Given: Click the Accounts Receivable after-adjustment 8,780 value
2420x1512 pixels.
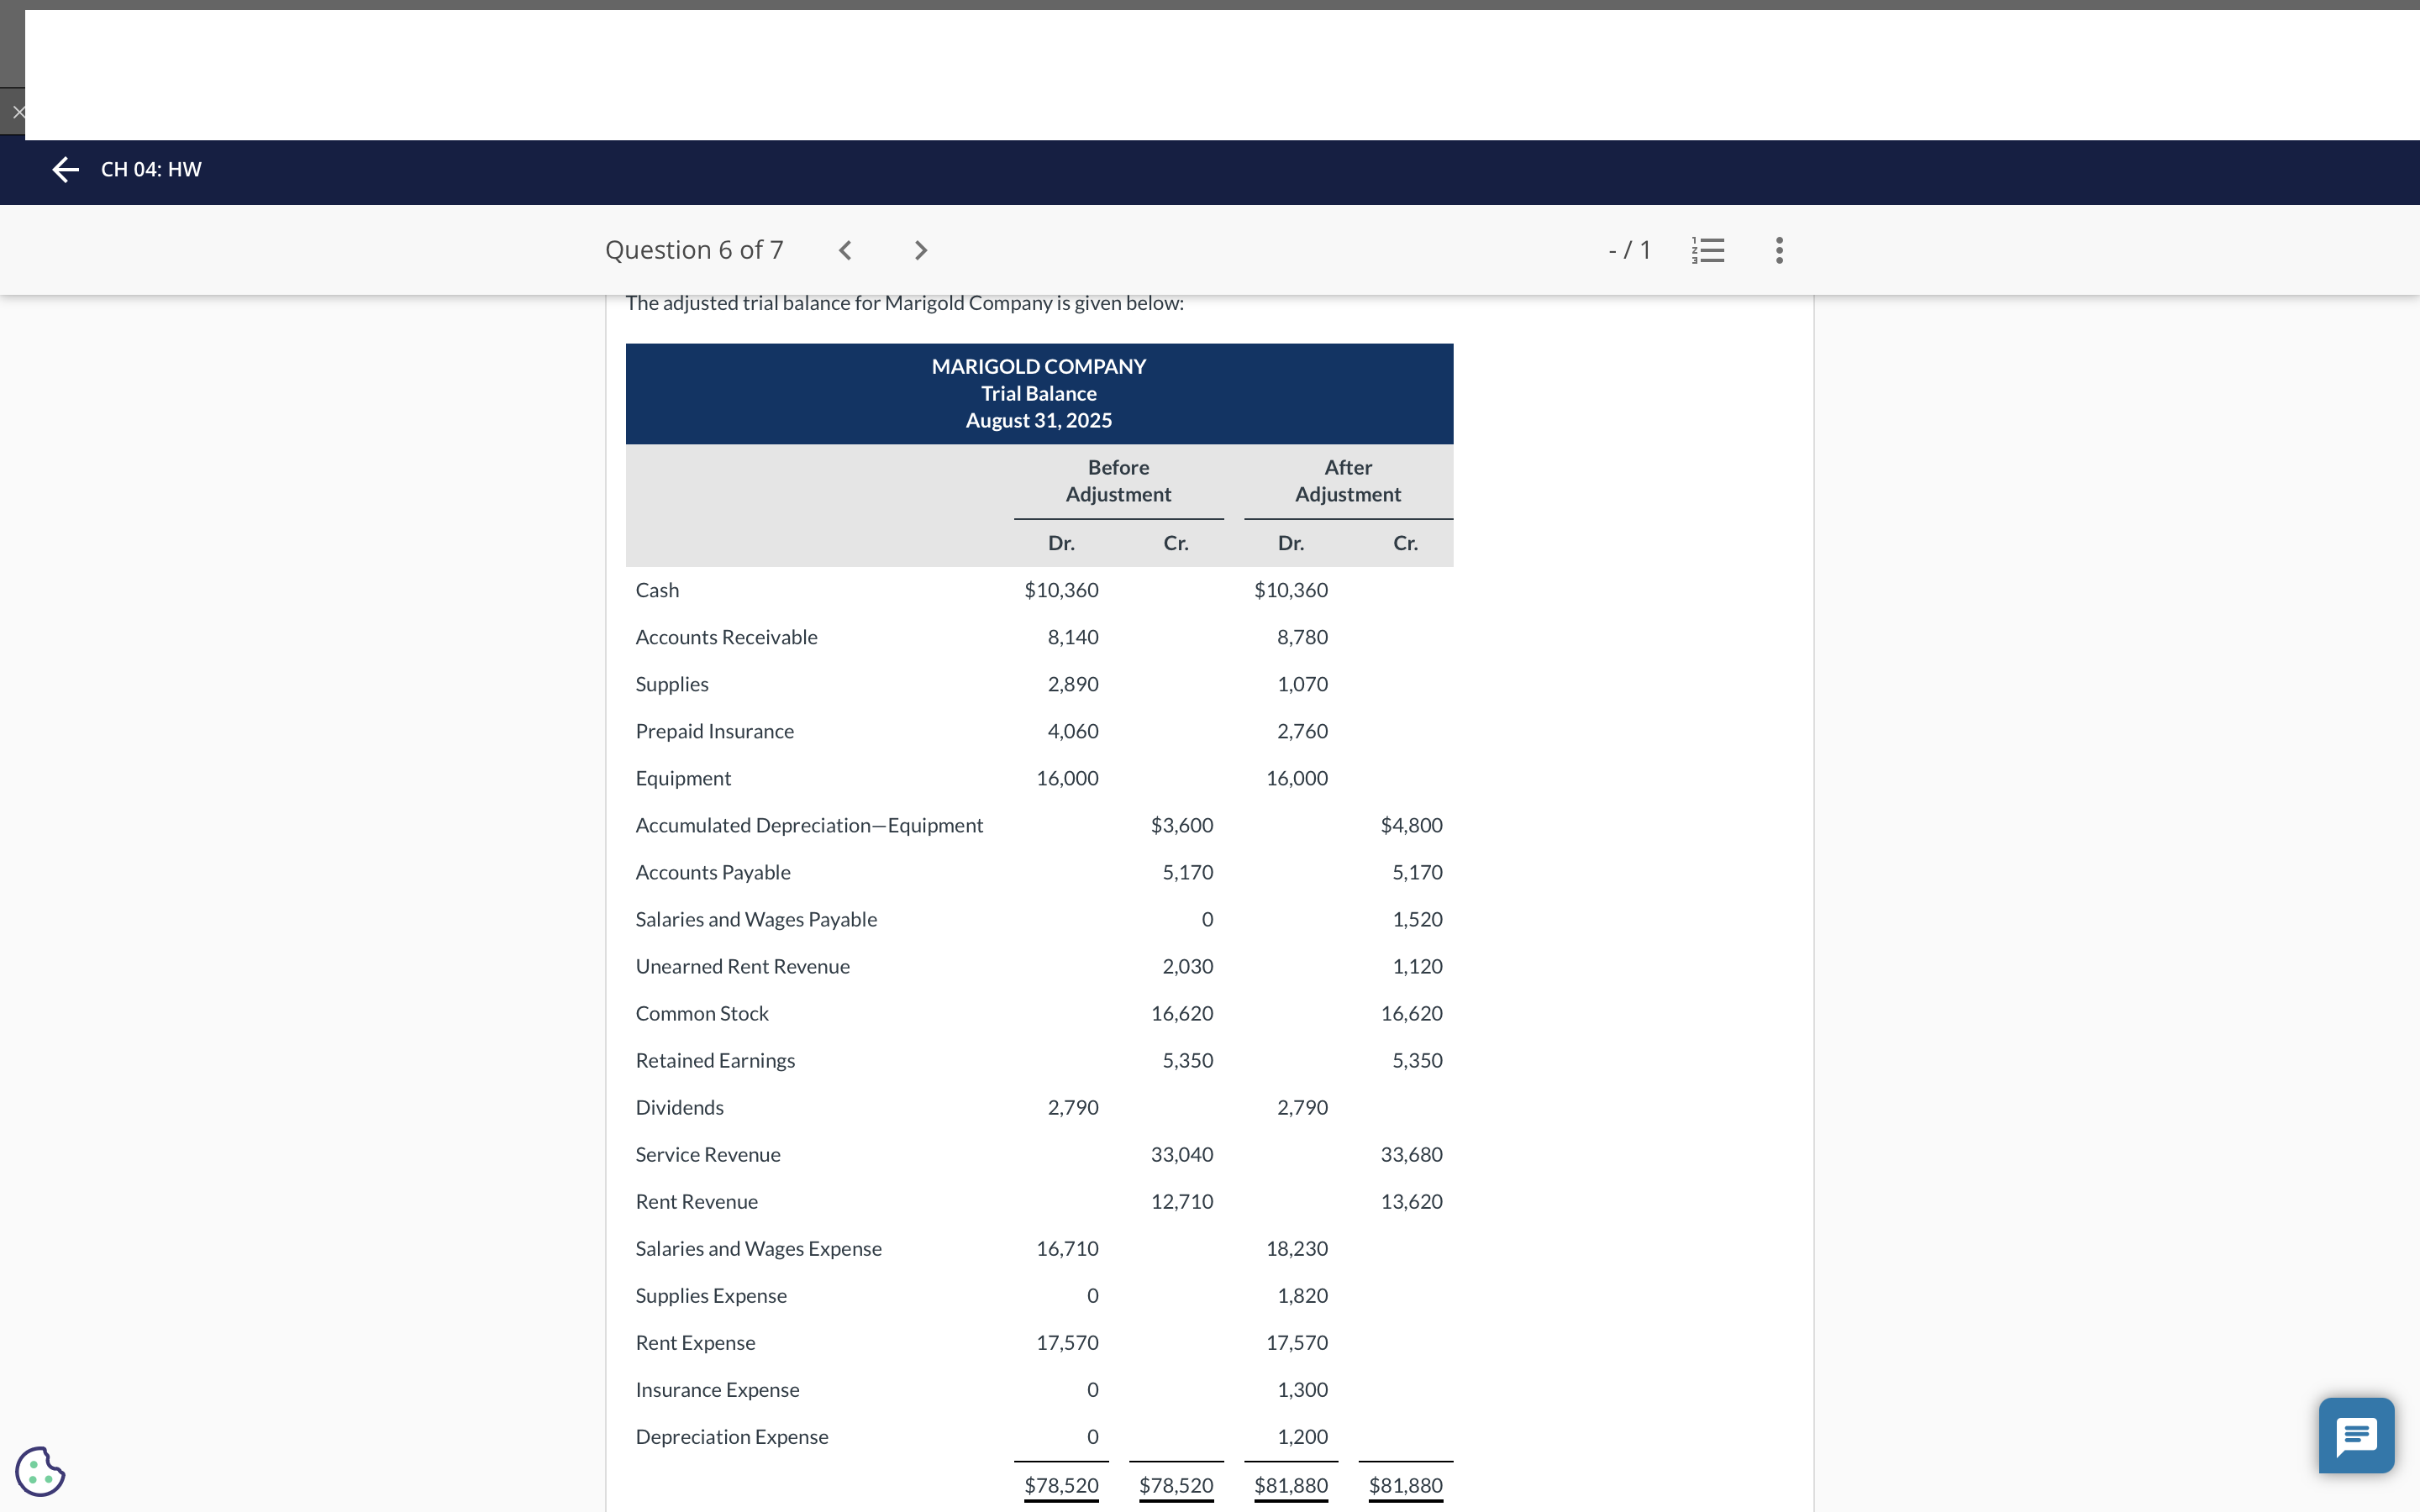Looking at the screenshot, I should (x=1302, y=637).
